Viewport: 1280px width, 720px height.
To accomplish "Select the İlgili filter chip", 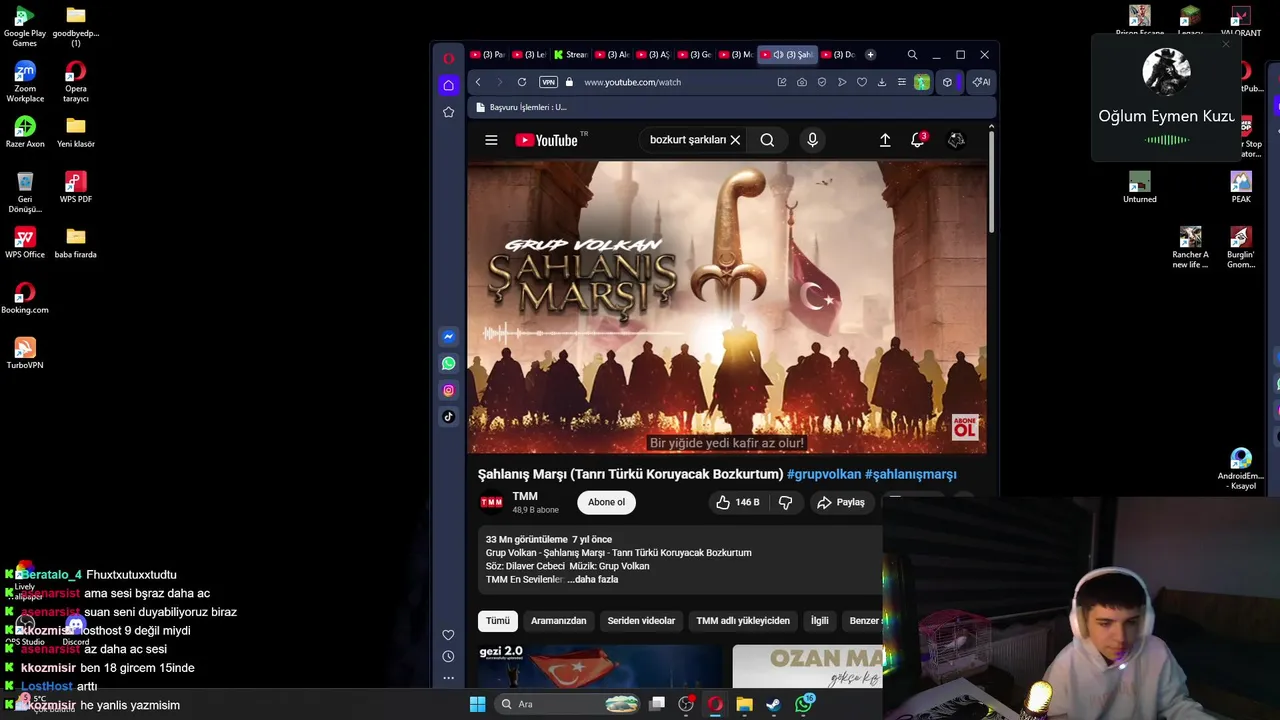I will click(x=820, y=621).
